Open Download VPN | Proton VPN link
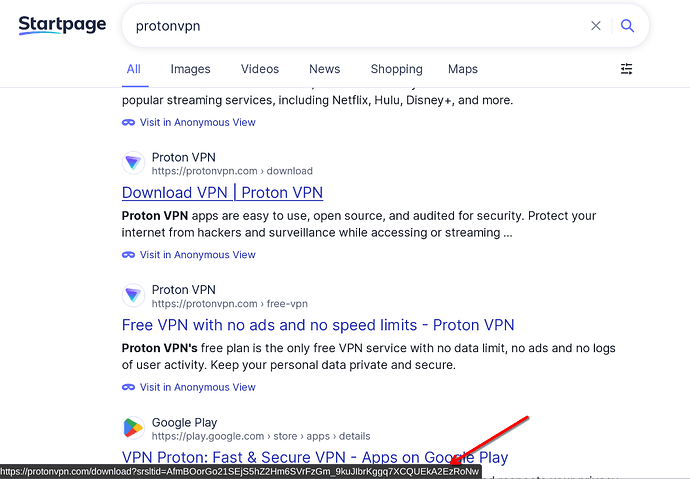The height and width of the screenshot is (479, 690). point(222,193)
